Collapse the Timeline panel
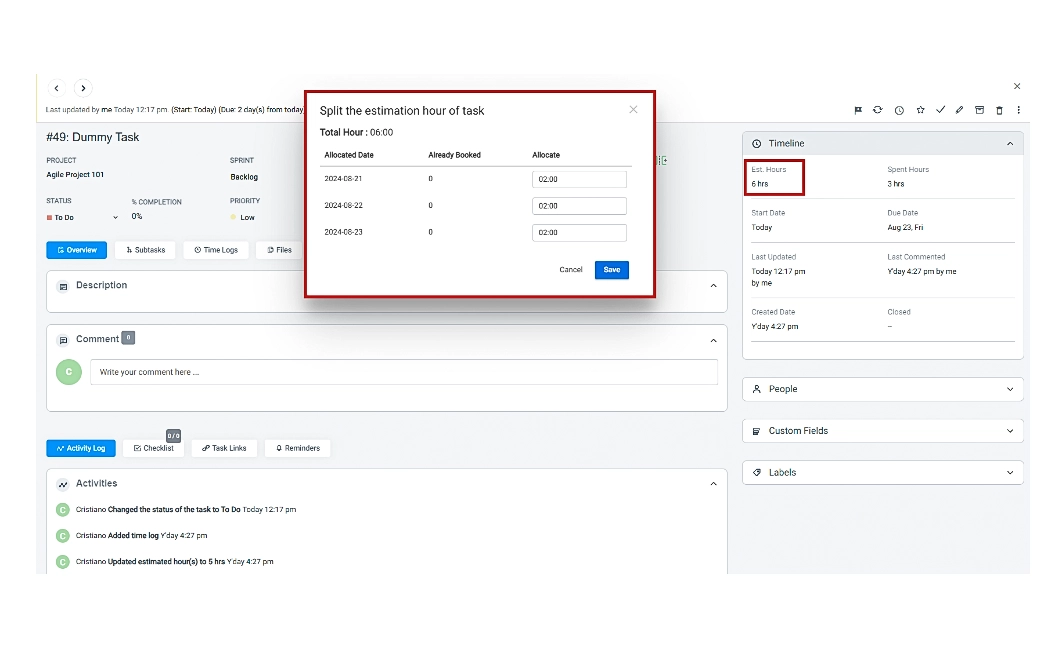 1009,143
